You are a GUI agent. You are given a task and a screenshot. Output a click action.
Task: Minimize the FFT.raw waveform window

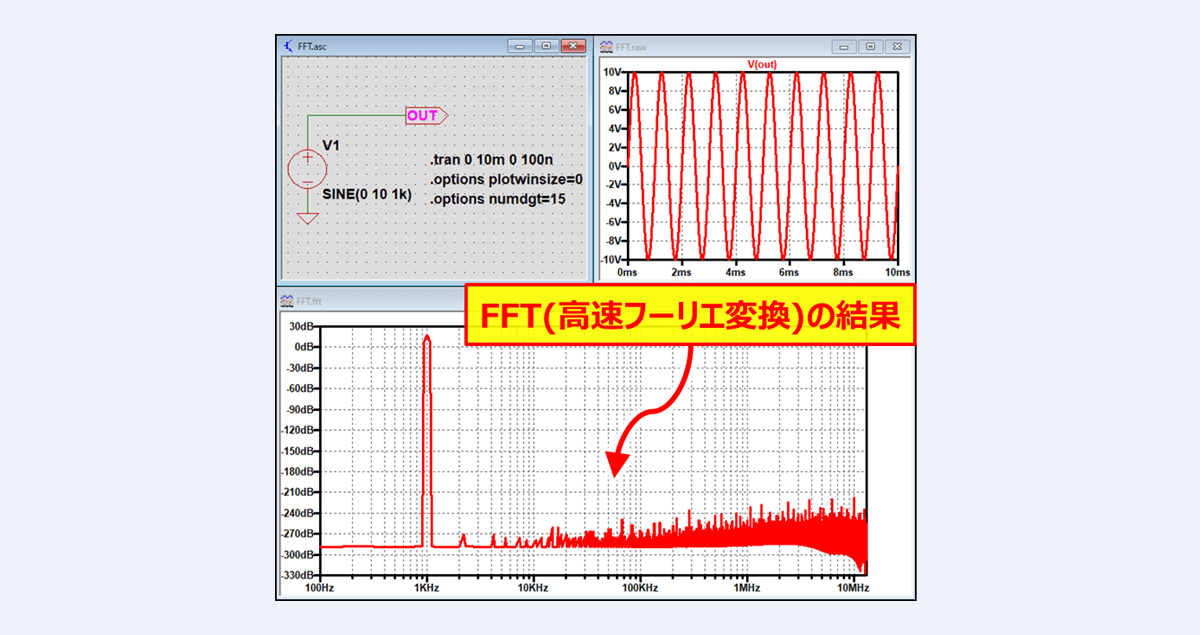coord(843,45)
